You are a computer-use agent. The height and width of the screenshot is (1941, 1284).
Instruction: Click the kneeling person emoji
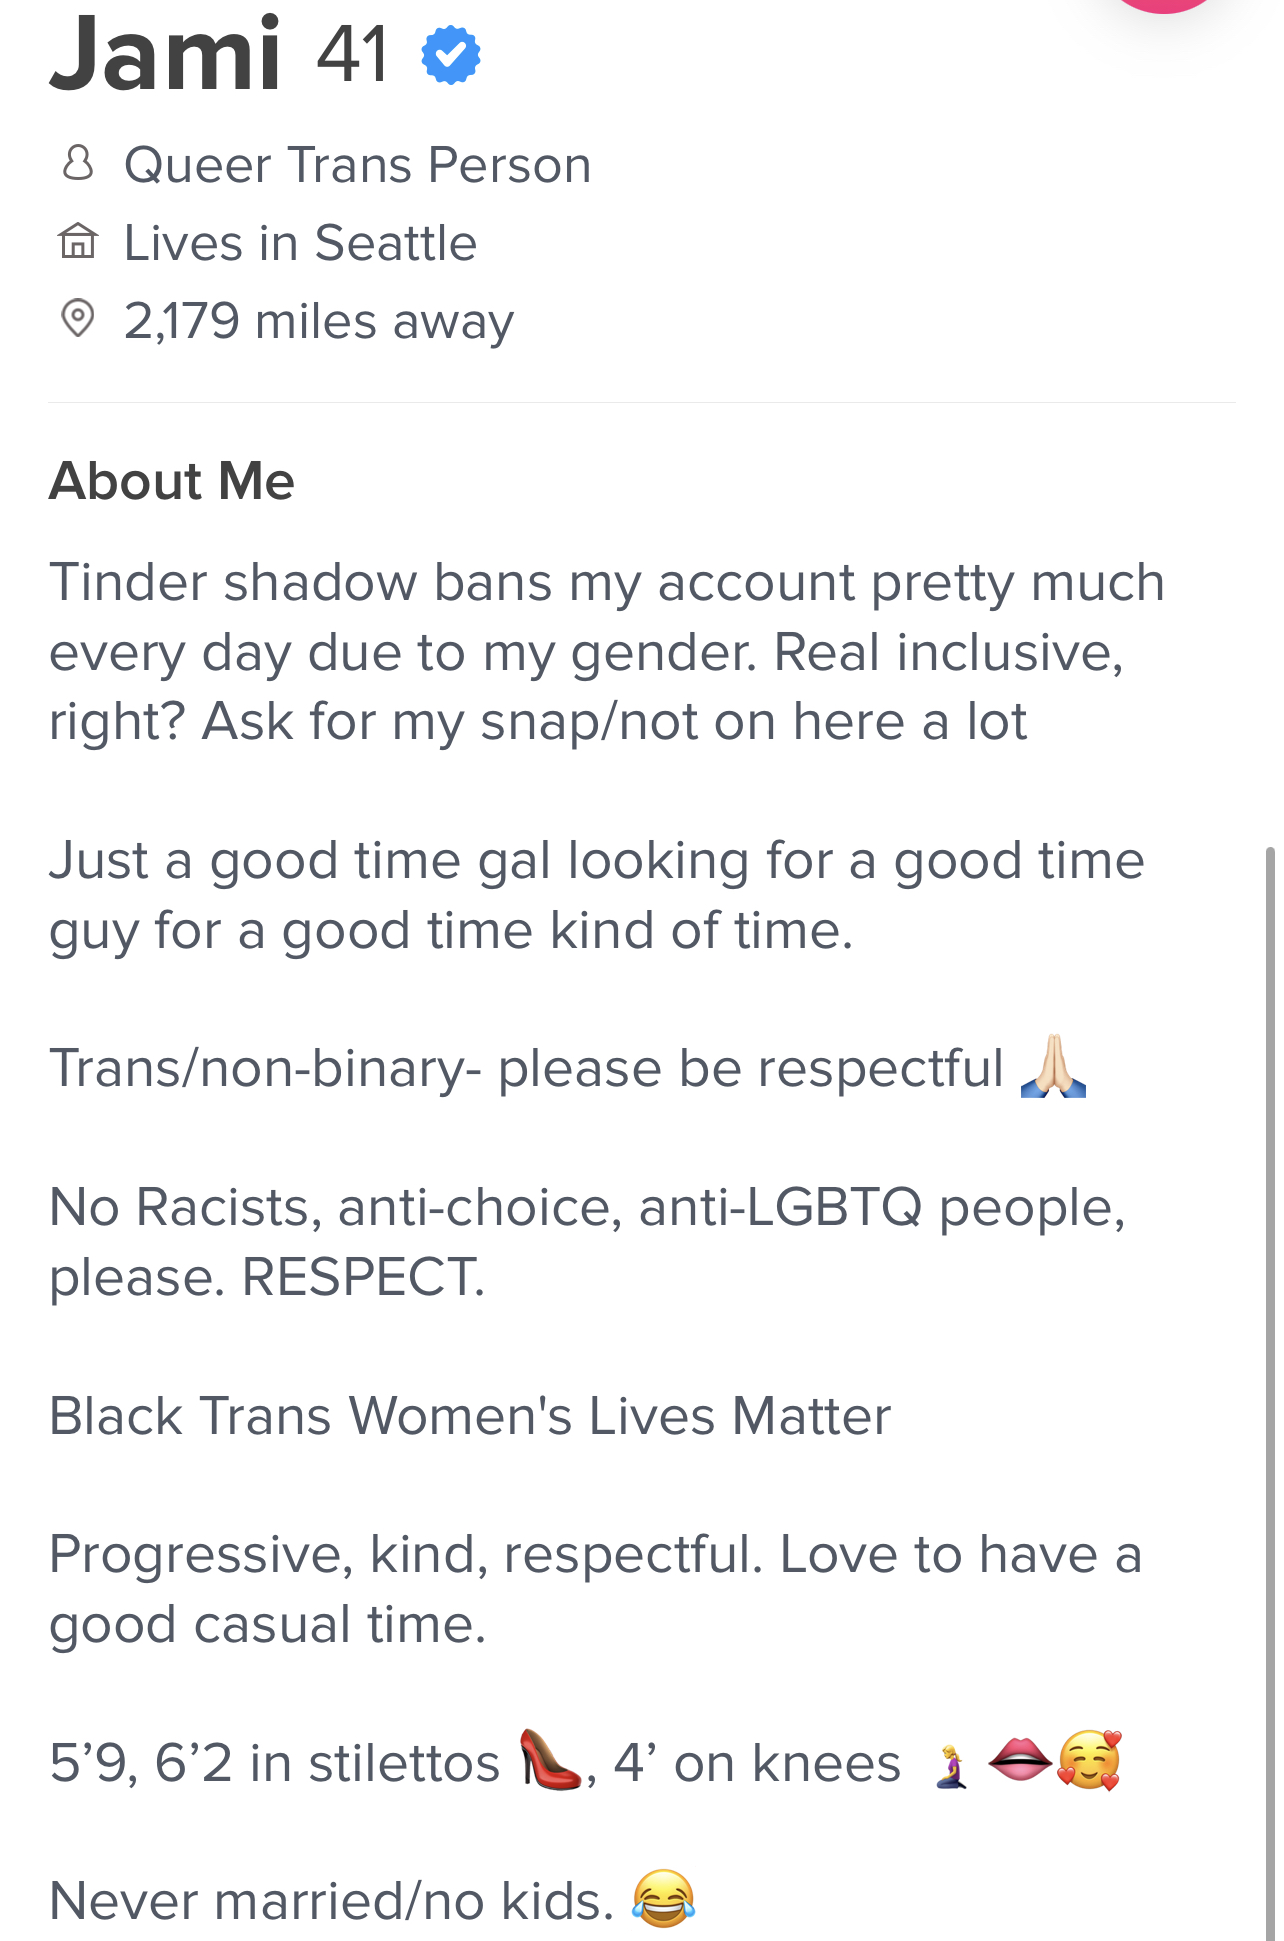(x=951, y=1767)
